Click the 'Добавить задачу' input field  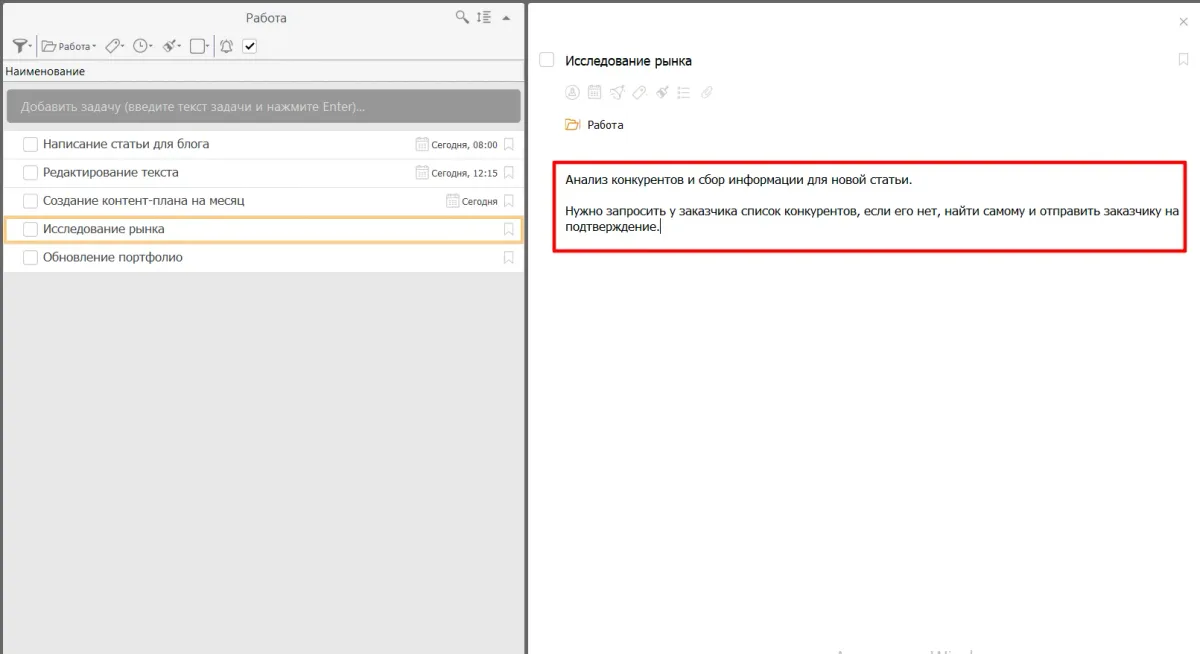(263, 106)
